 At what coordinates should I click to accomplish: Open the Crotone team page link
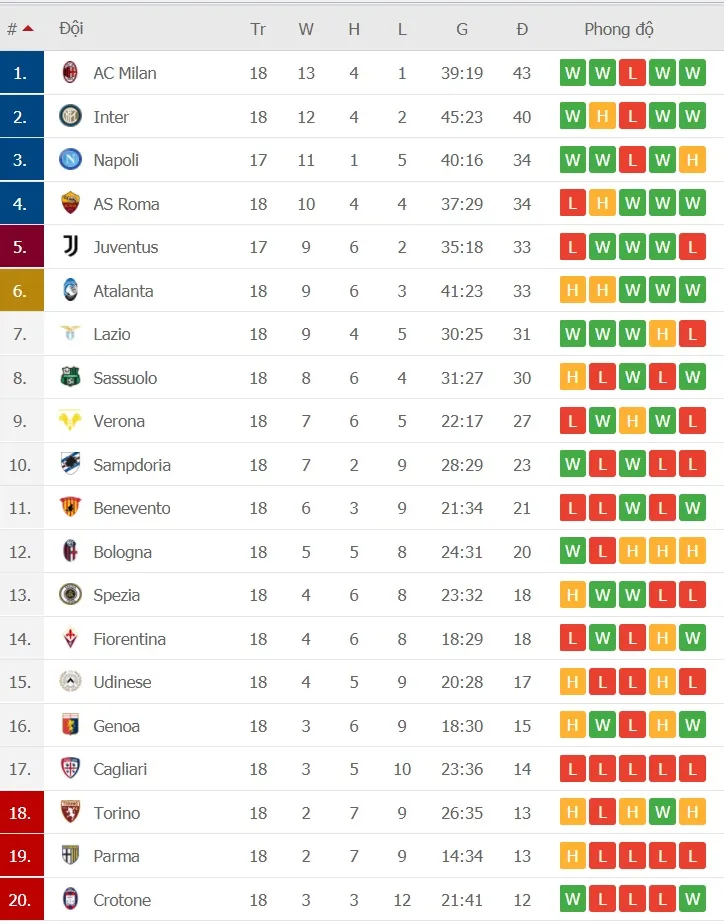tap(121, 900)
